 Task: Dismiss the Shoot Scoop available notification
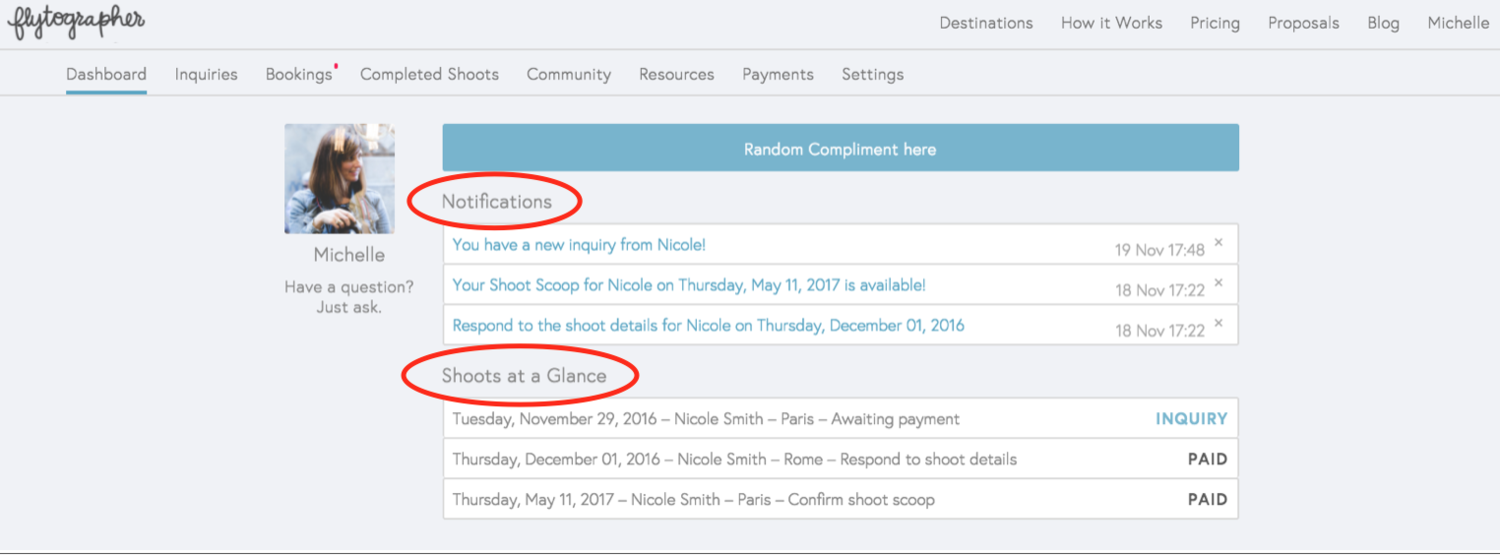tap(1218, 283)
